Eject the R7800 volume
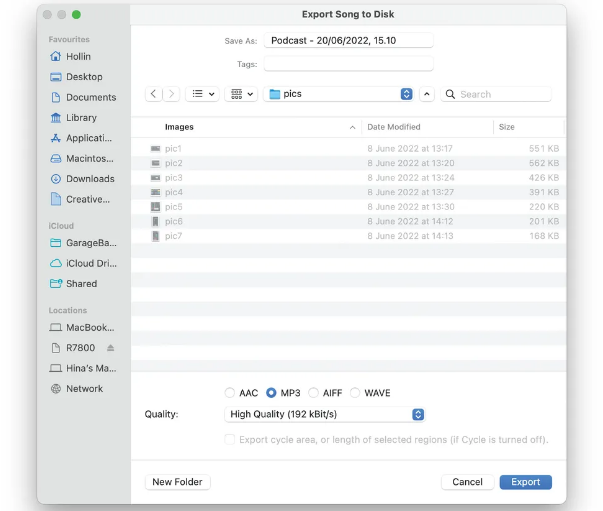The image size is (603, 511). 111,348
